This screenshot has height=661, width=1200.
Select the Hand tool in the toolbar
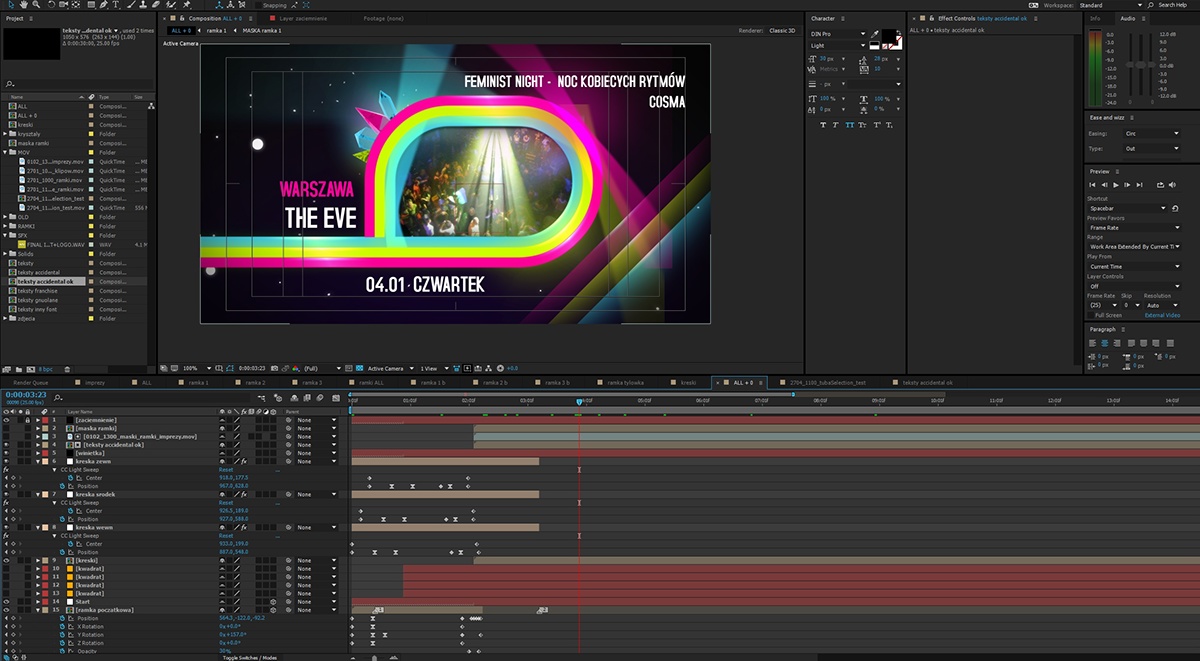[x=24, y=5]
